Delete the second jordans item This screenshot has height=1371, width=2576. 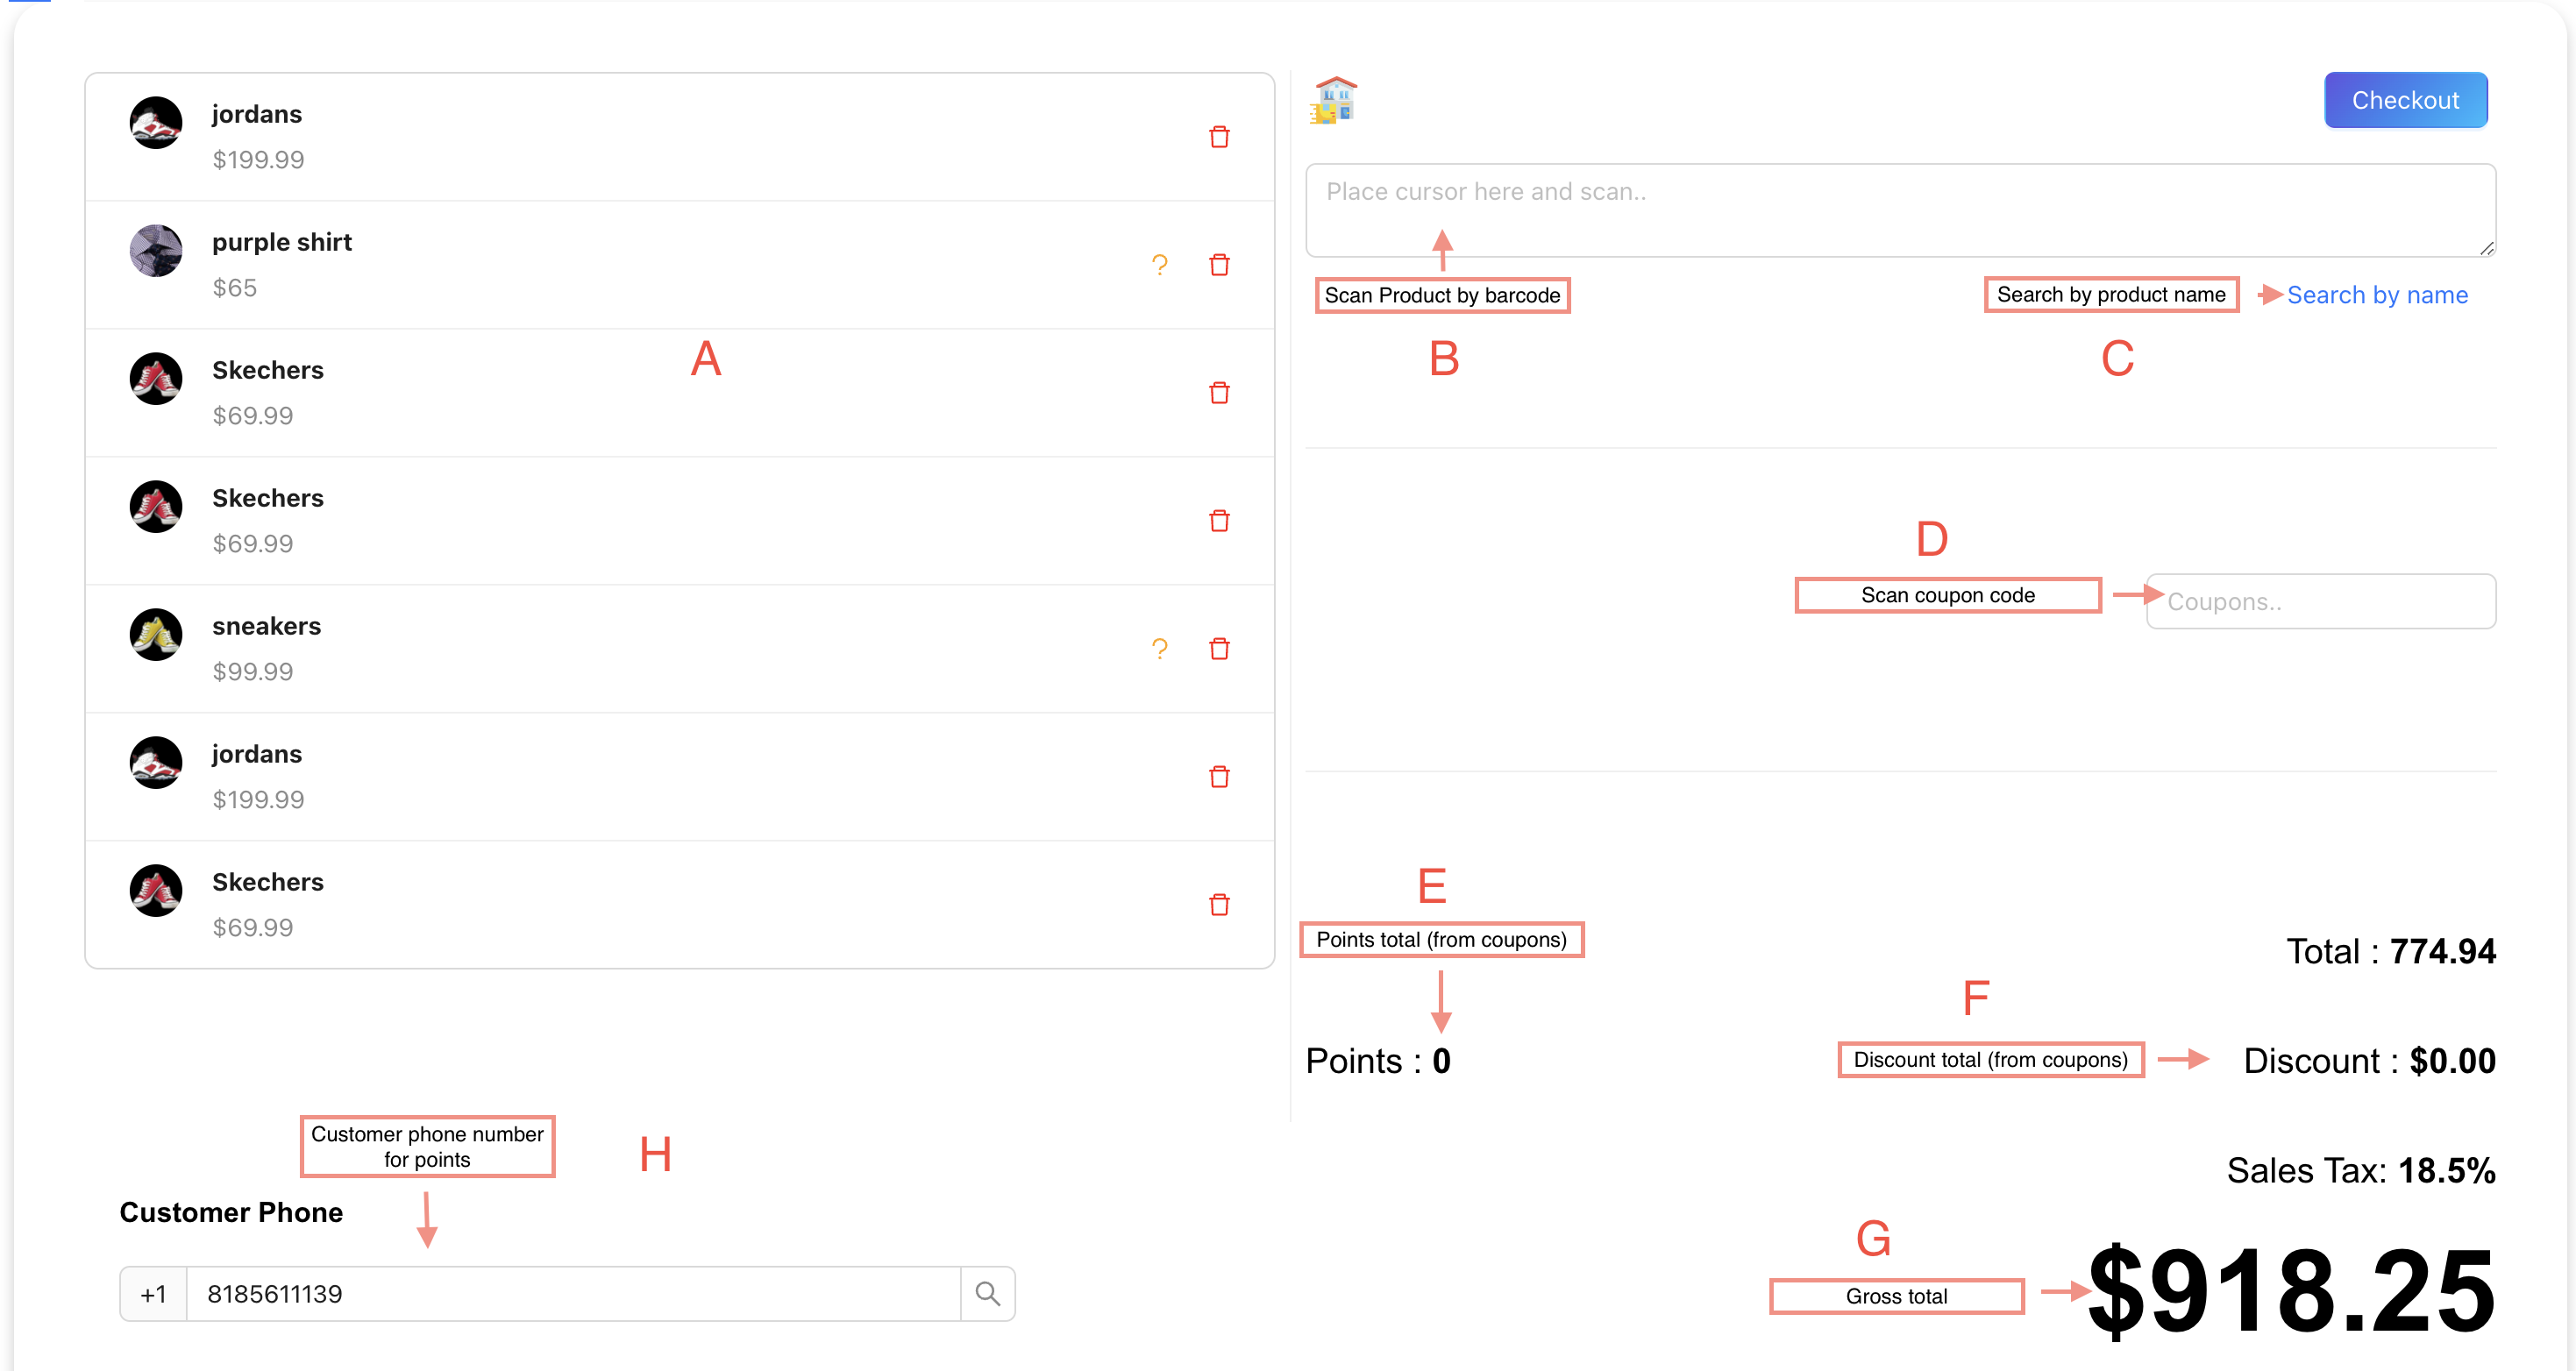(x=1219, y=777)
